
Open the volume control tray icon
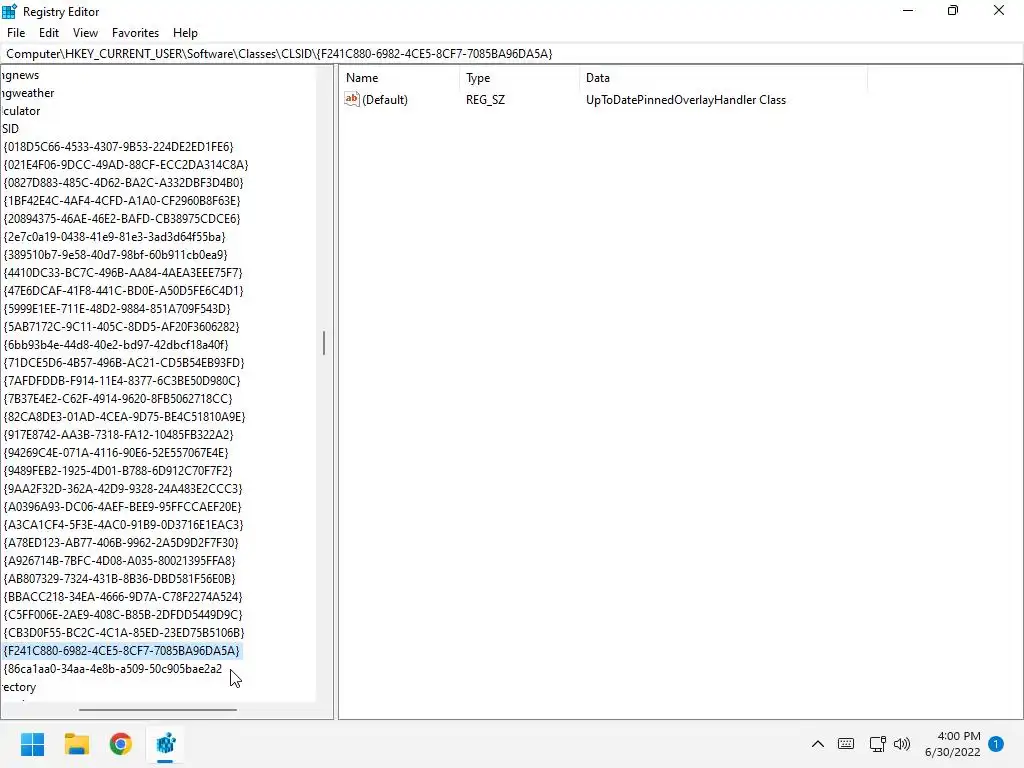901,744
